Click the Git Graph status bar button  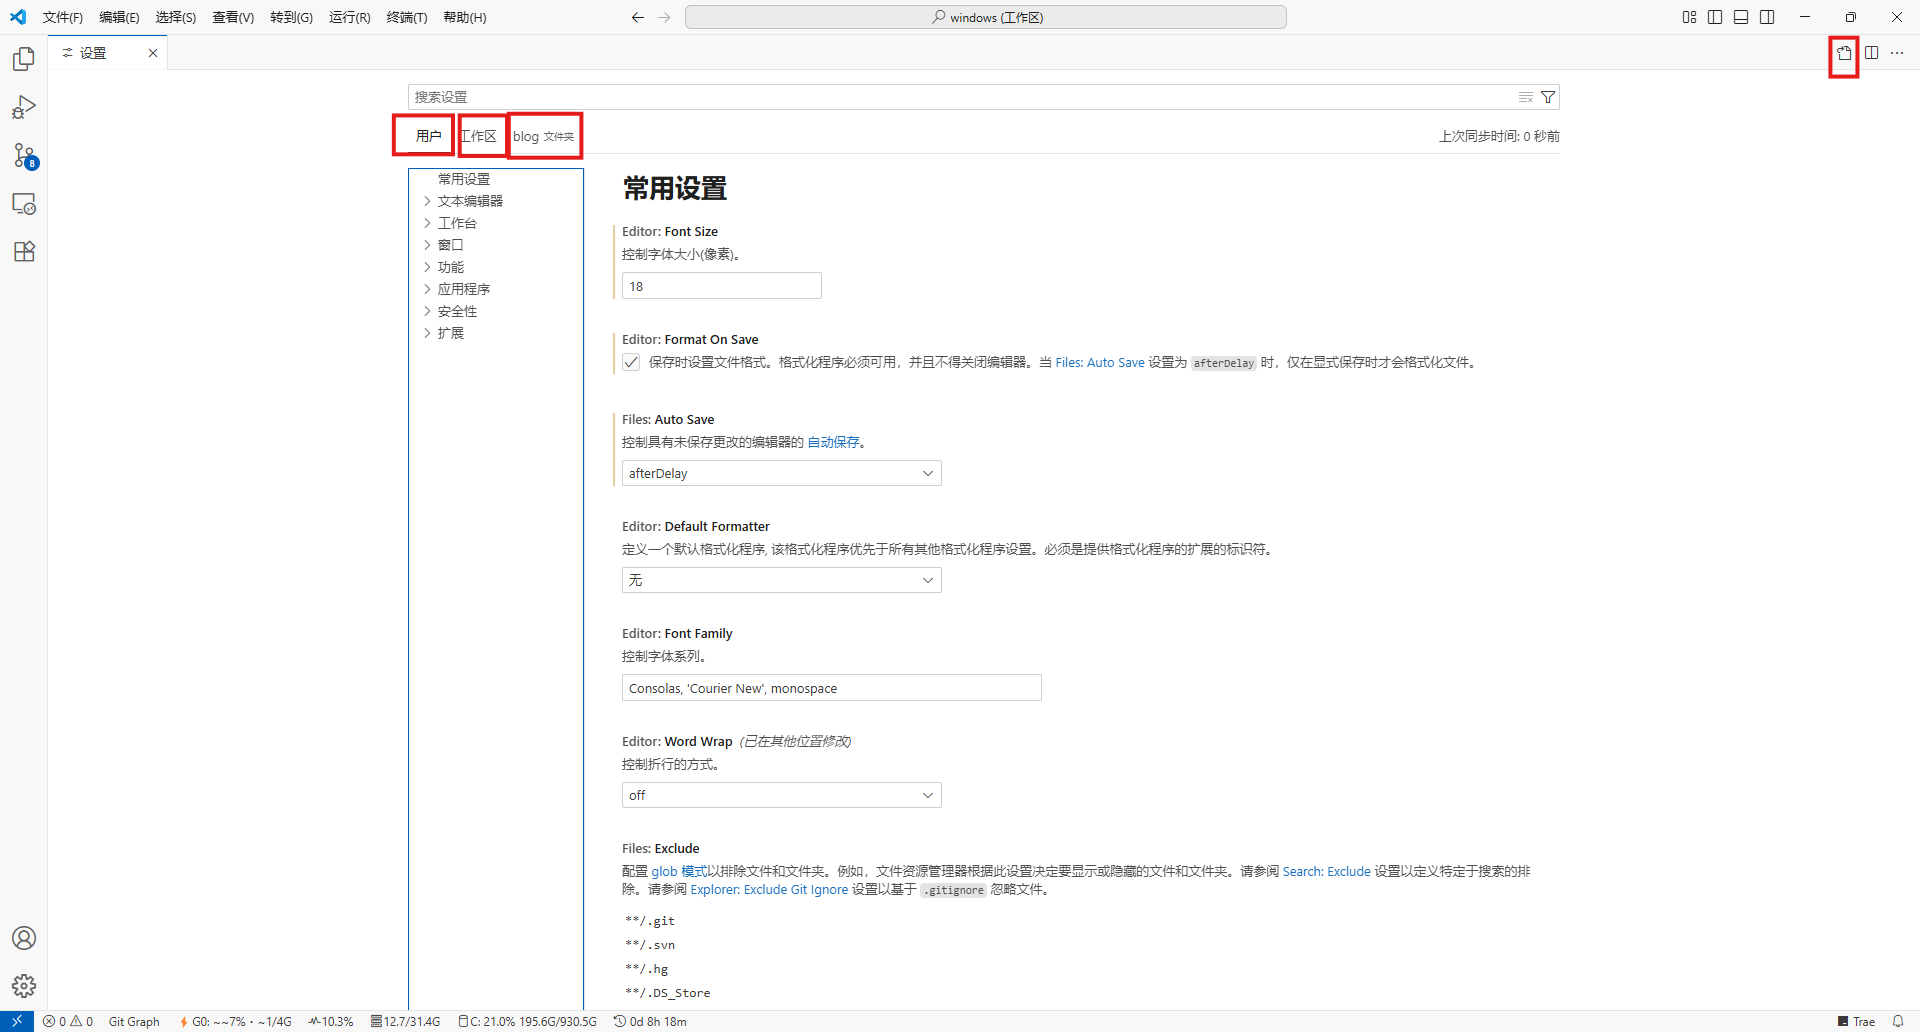[134, 1021]
